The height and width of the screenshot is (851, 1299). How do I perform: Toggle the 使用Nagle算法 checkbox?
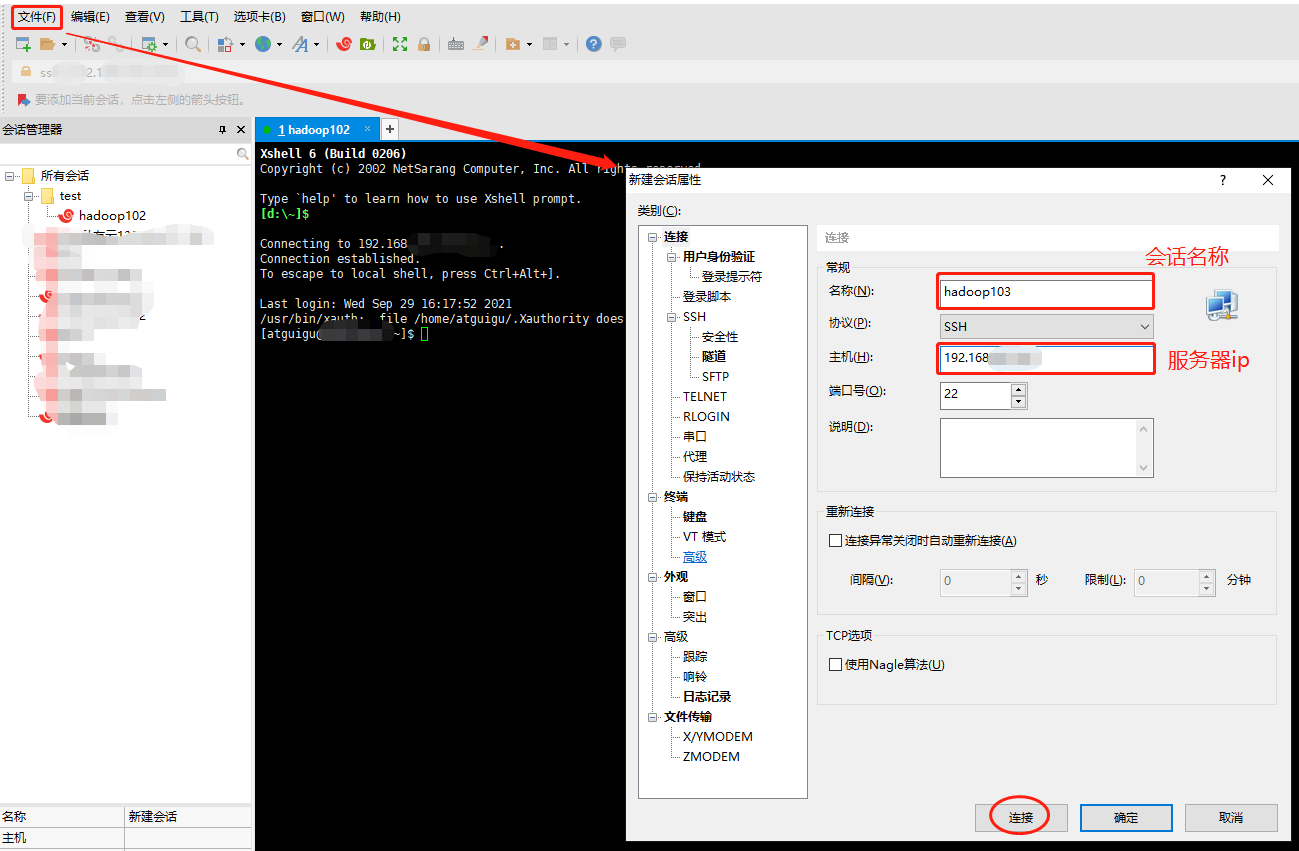click(x=836, y=665)
